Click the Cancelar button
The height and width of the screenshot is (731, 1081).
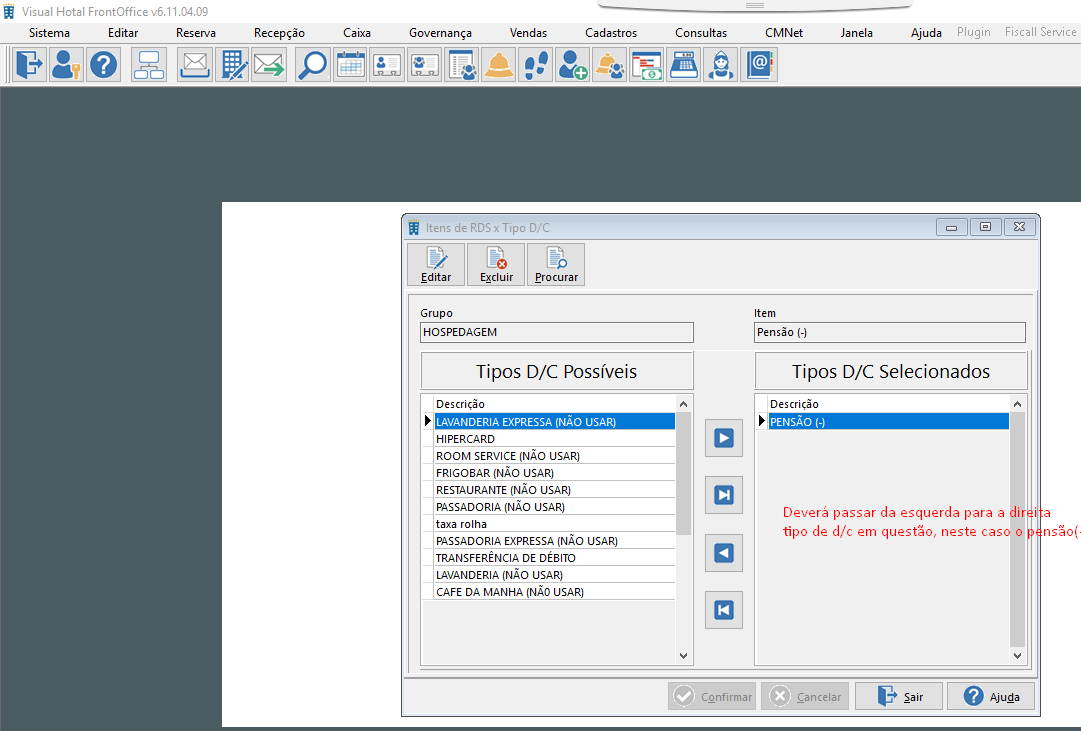click(x=805, y=697)
